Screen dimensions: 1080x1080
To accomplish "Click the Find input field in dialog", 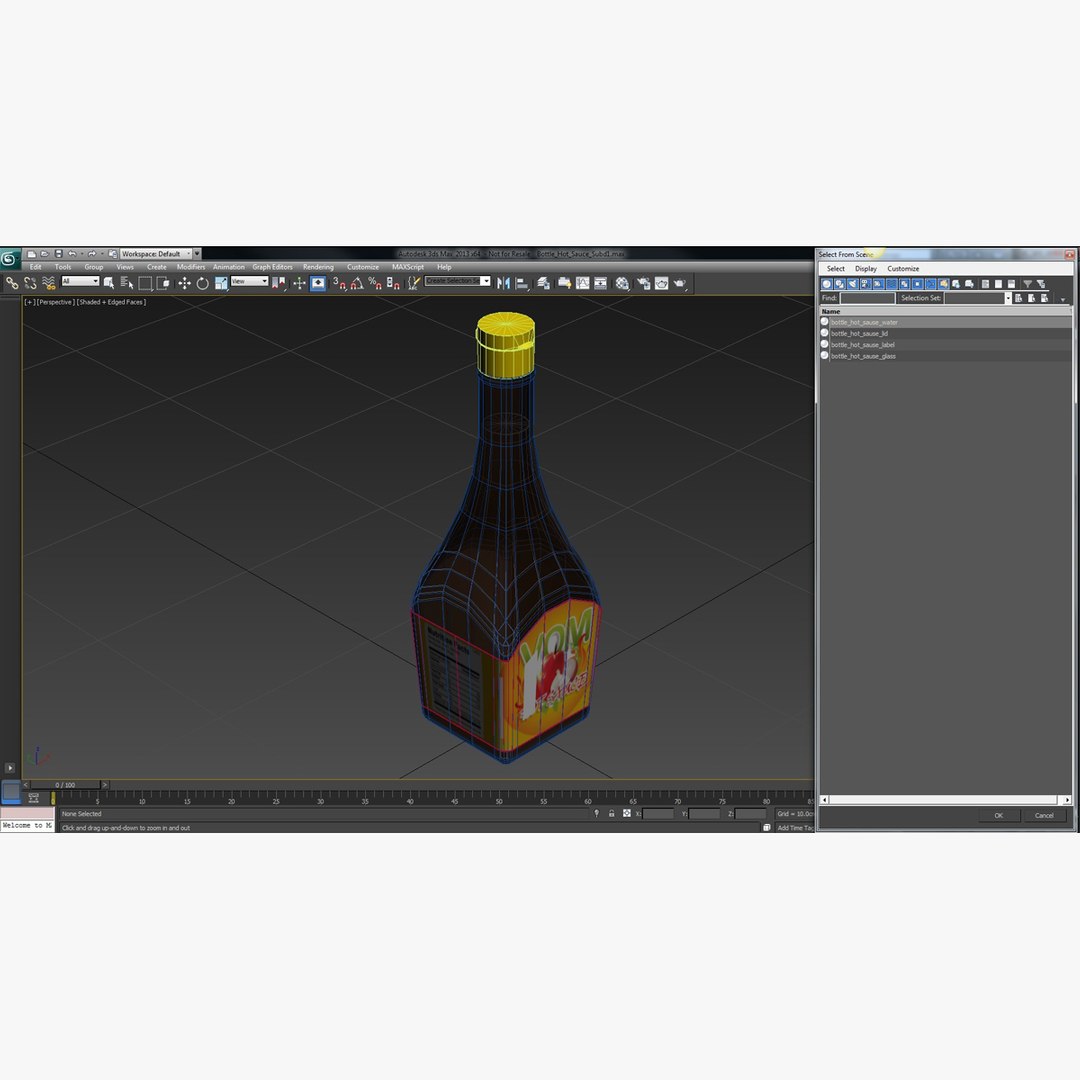I will click(x=867, y=298).
